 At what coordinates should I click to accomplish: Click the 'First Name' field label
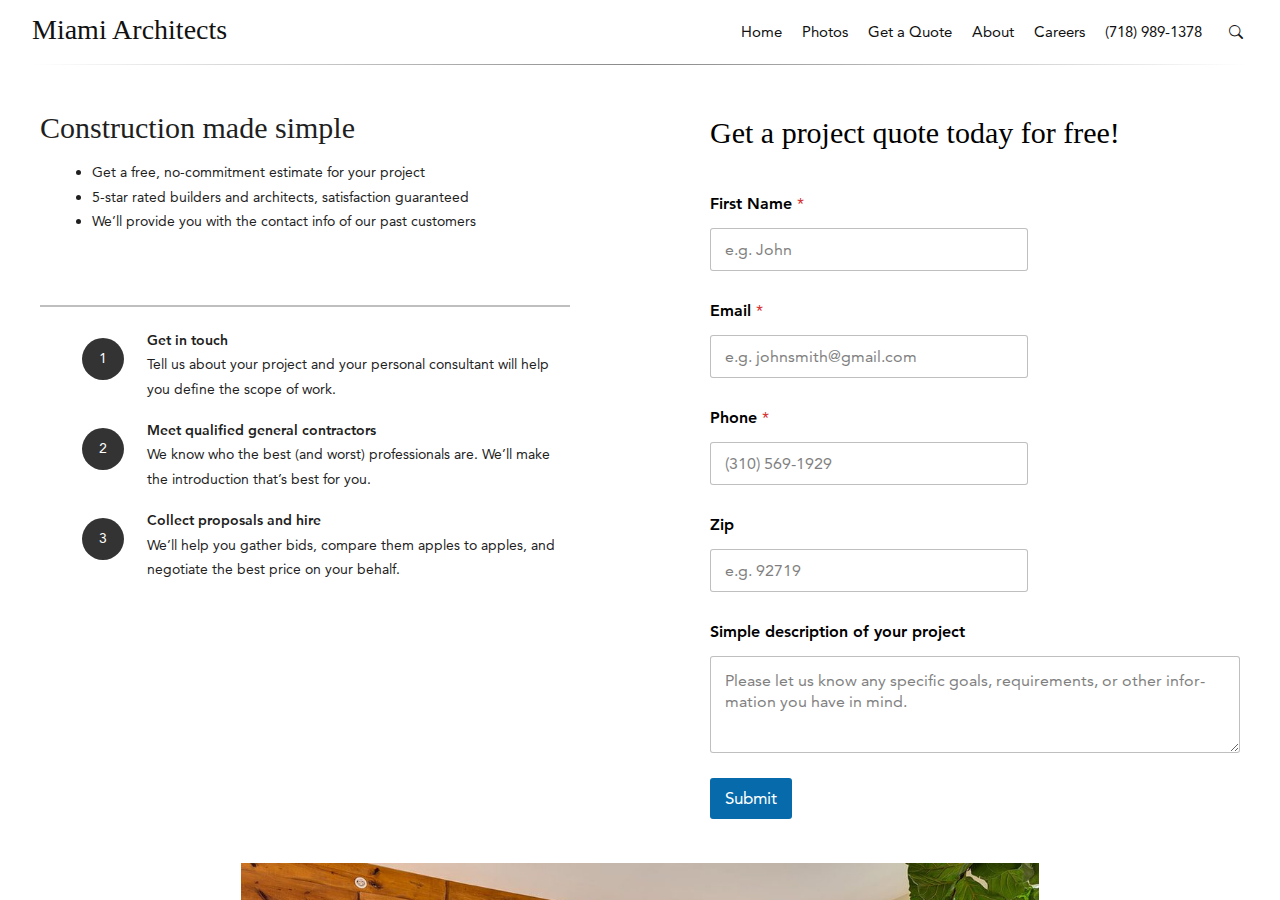tap(757, 203)
